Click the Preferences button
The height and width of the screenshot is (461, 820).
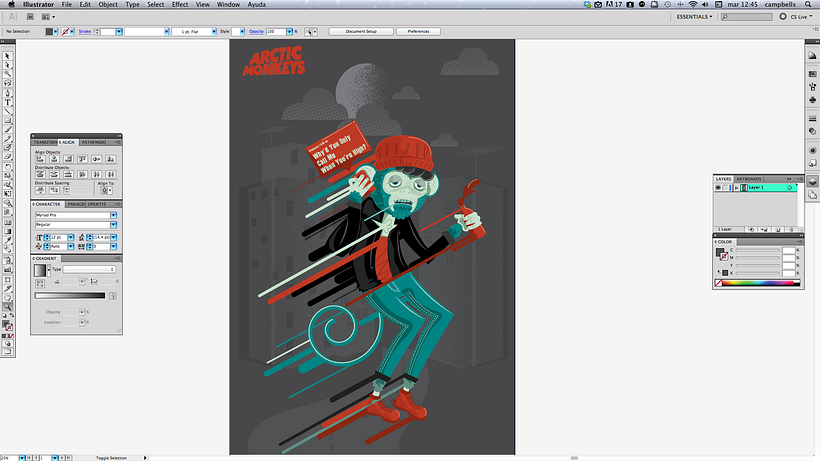click(418, 31)
